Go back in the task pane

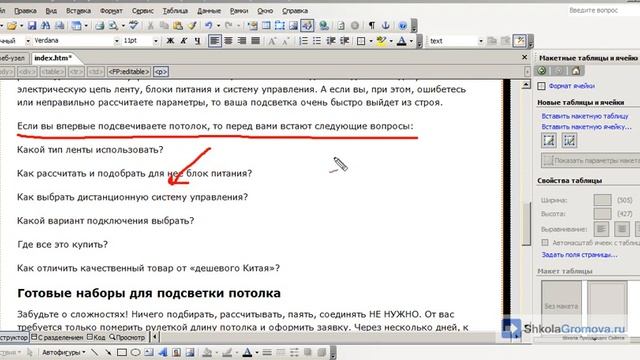click(542, 71)
